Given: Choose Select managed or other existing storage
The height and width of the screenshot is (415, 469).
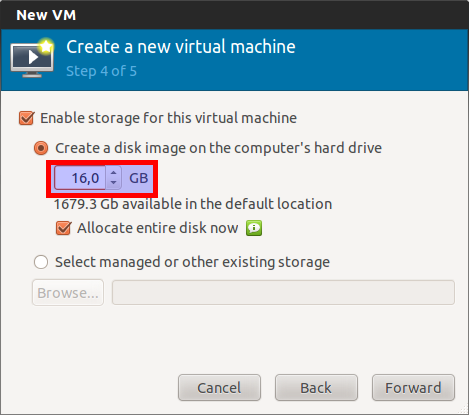Looking at the screenshot, I should tap(41, 262).
